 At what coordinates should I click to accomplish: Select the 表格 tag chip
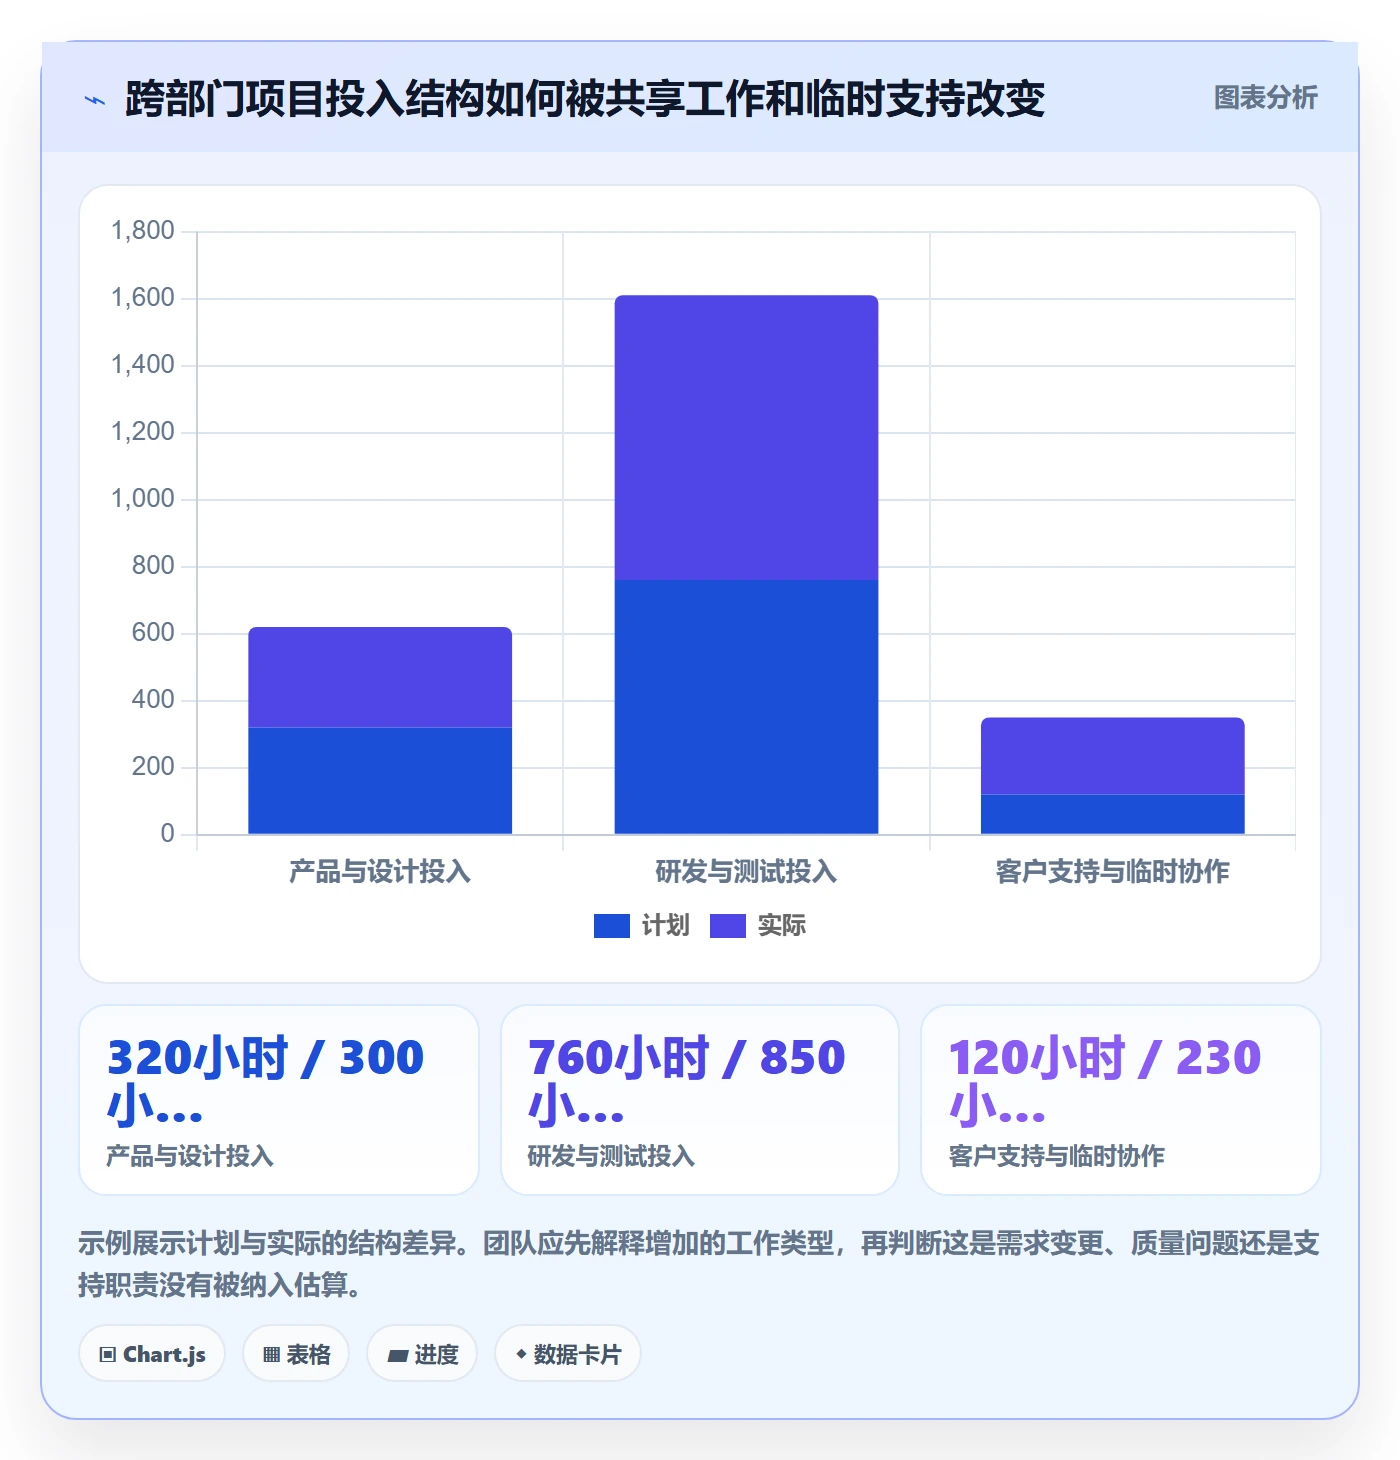tap(296, 1354)
